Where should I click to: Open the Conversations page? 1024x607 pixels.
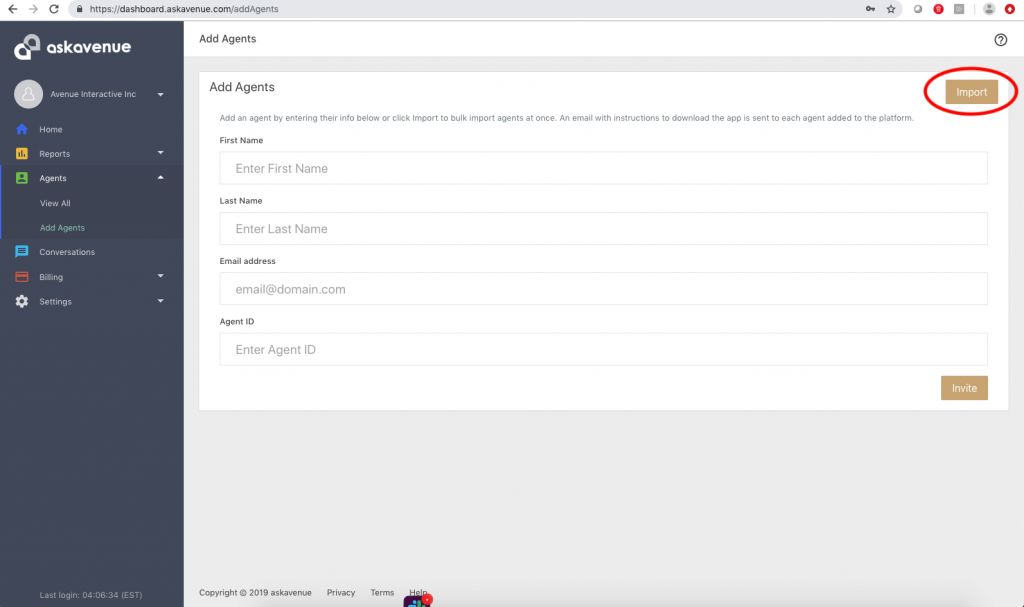(x=67, y=252)
